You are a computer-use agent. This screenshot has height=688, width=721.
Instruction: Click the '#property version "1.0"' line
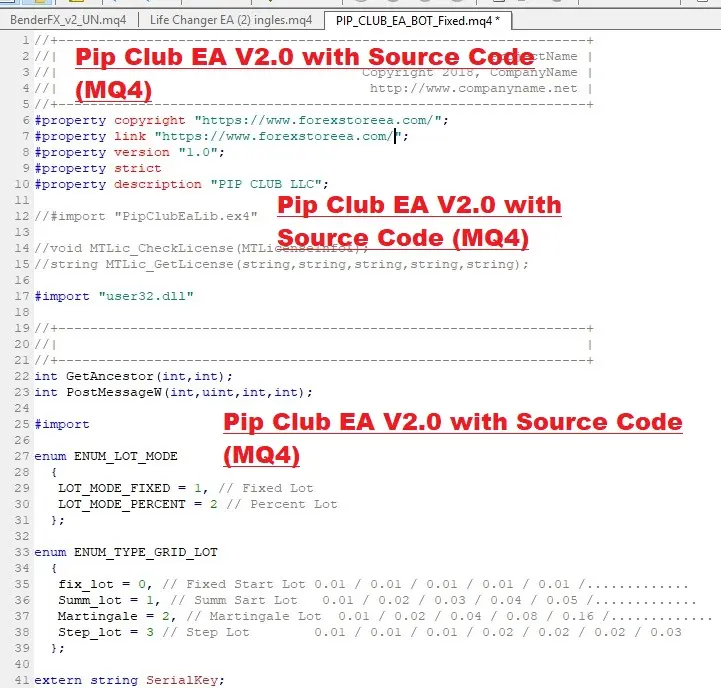click(130, 152)
